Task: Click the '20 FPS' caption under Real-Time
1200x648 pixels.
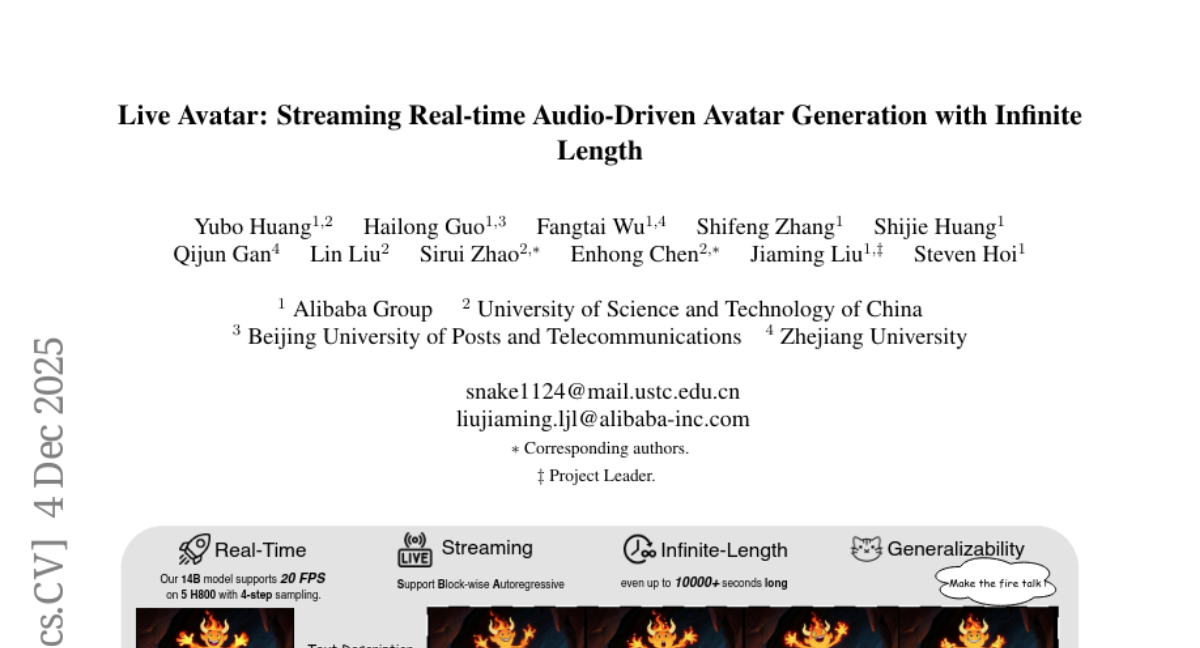Action: 302,578
